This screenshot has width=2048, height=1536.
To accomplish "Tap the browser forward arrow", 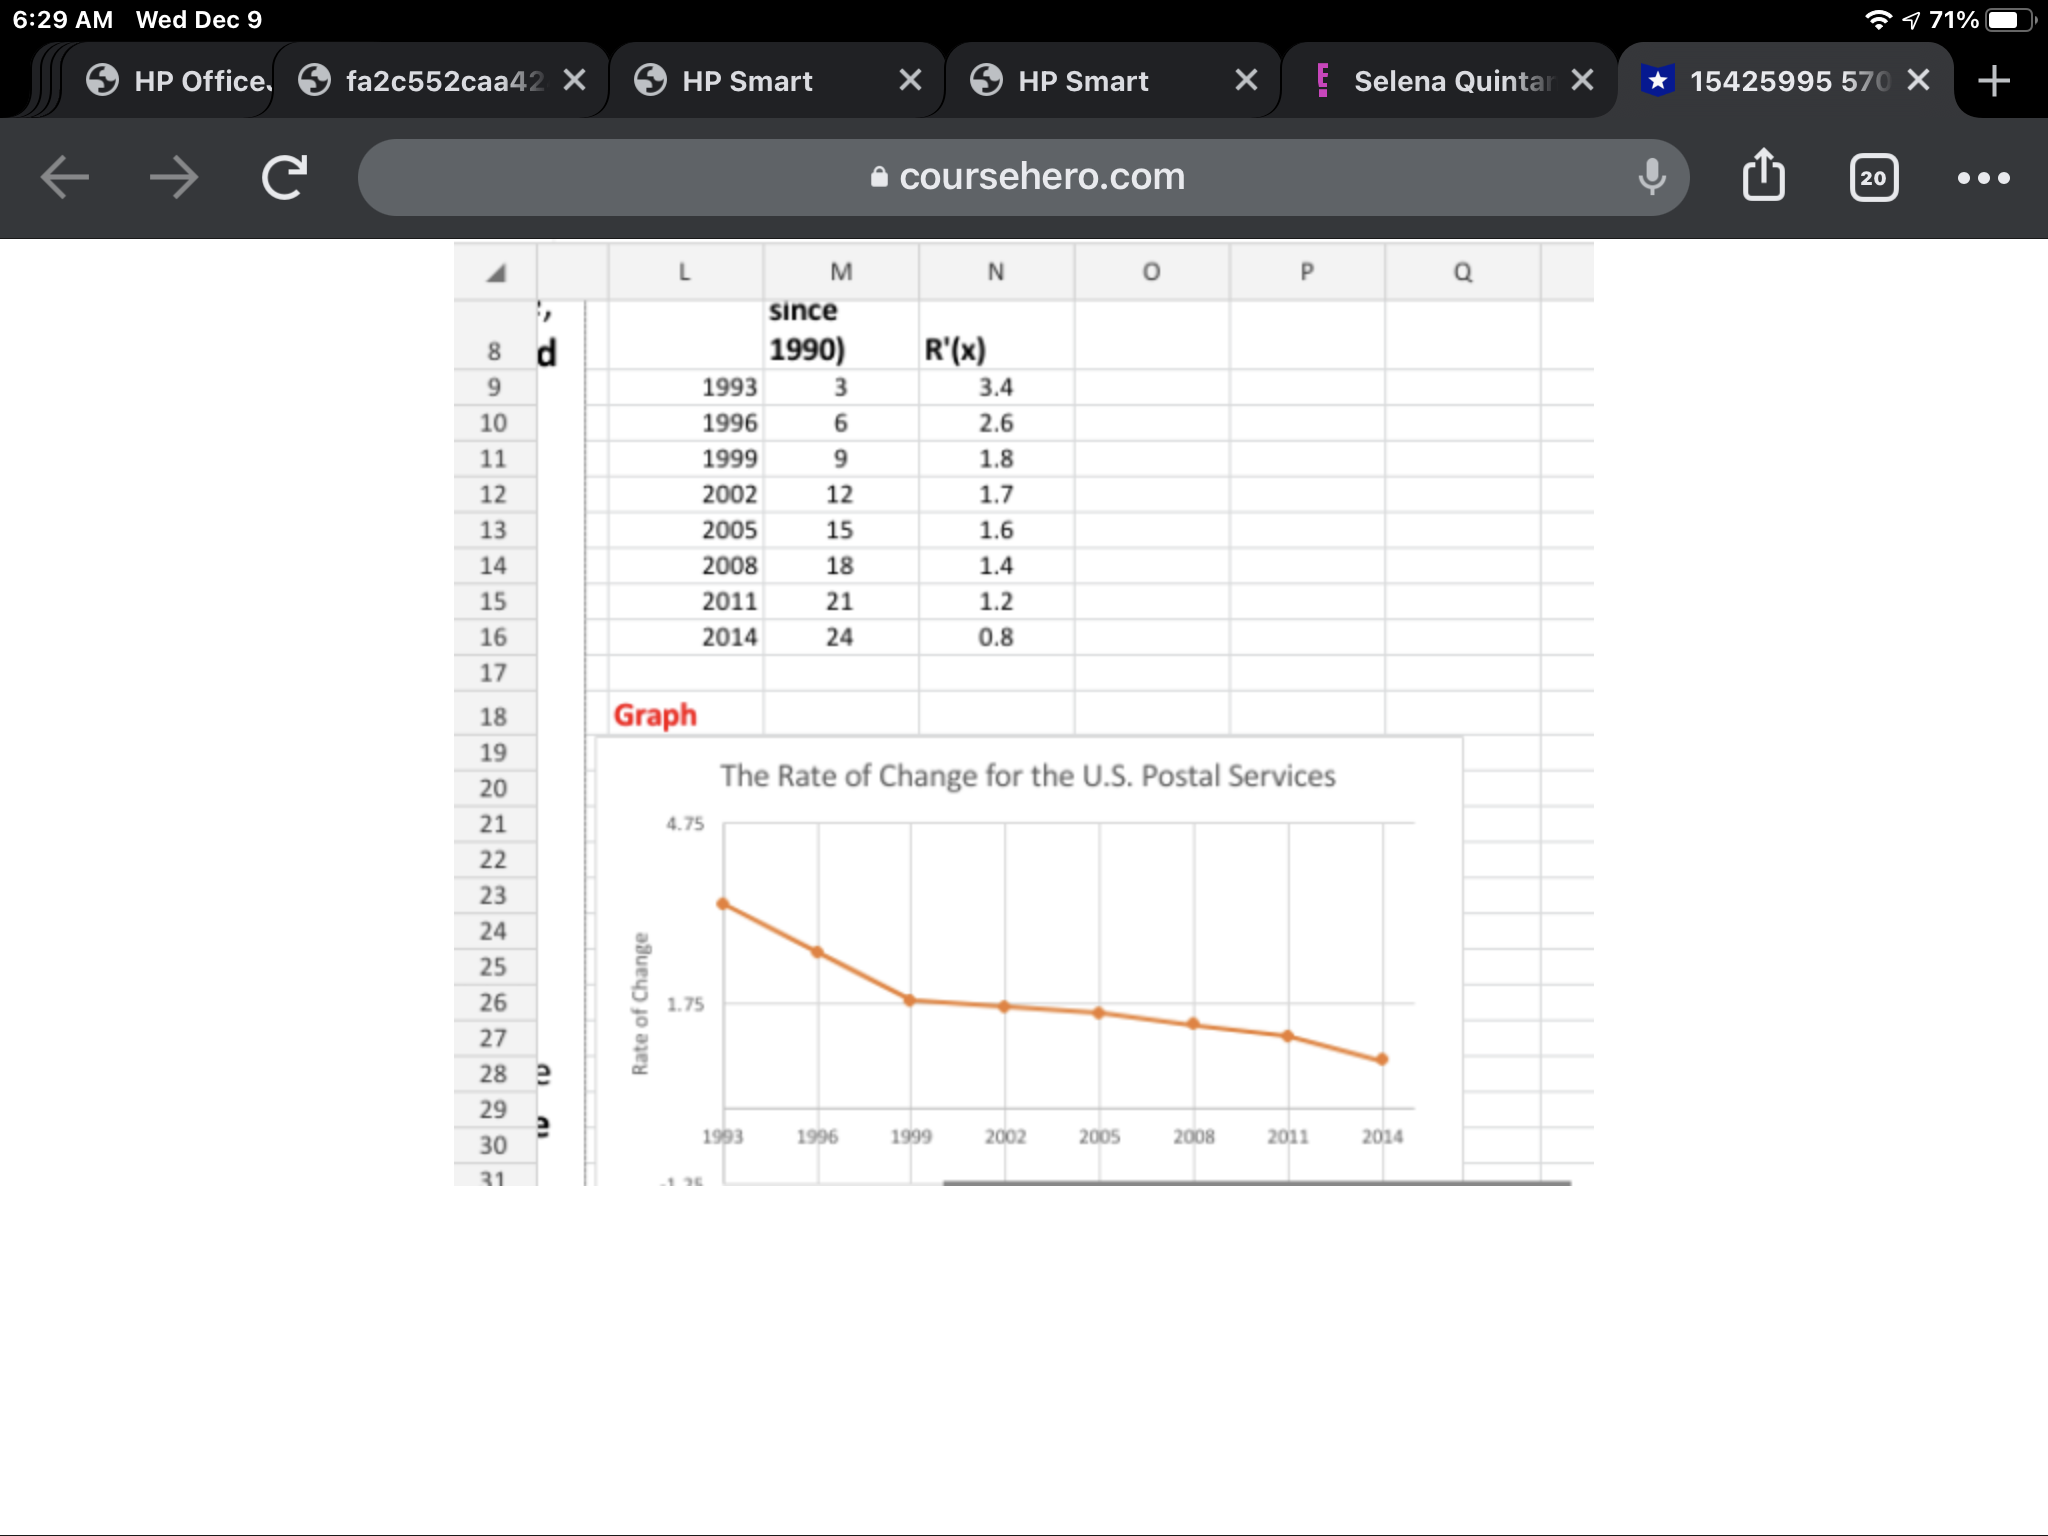I will coord(174,178).
